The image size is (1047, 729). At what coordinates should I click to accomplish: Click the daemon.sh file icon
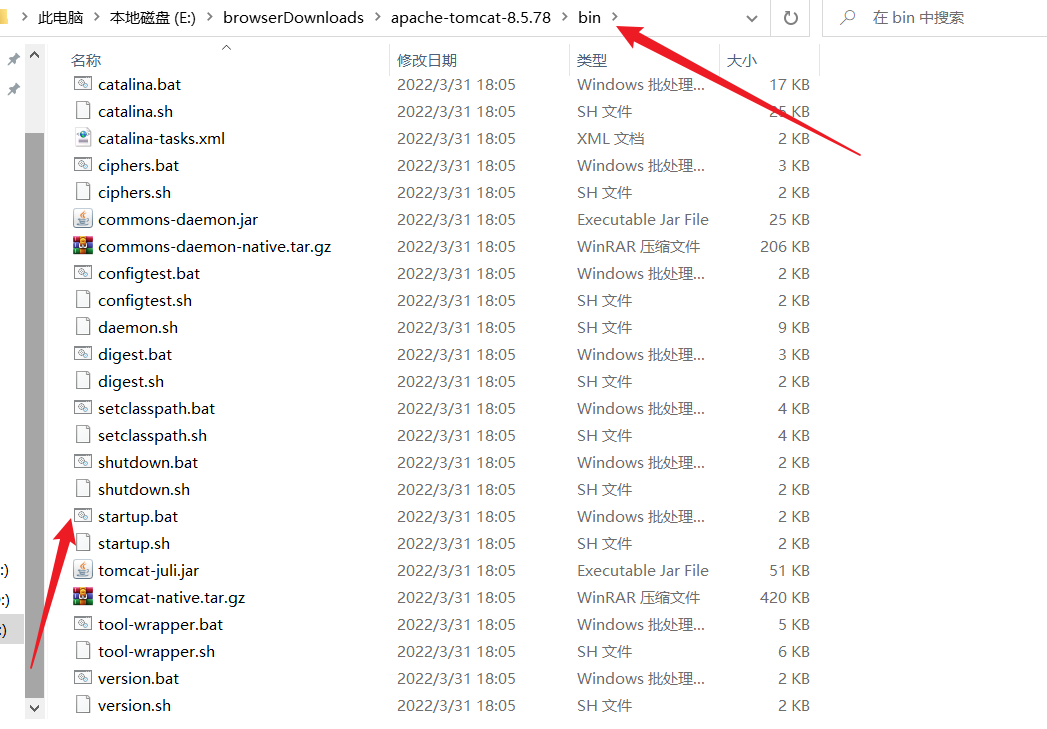(x=83, y=327)
